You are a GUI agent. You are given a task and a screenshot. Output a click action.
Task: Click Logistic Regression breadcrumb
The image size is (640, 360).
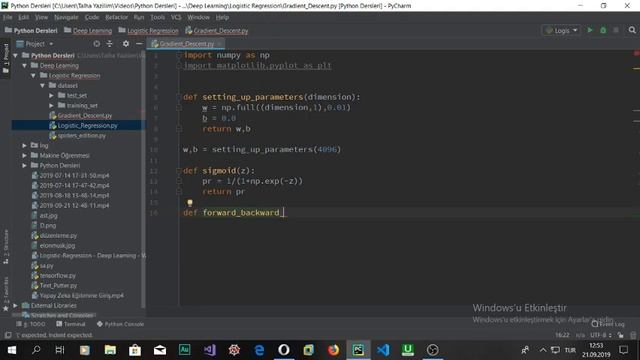153,31
